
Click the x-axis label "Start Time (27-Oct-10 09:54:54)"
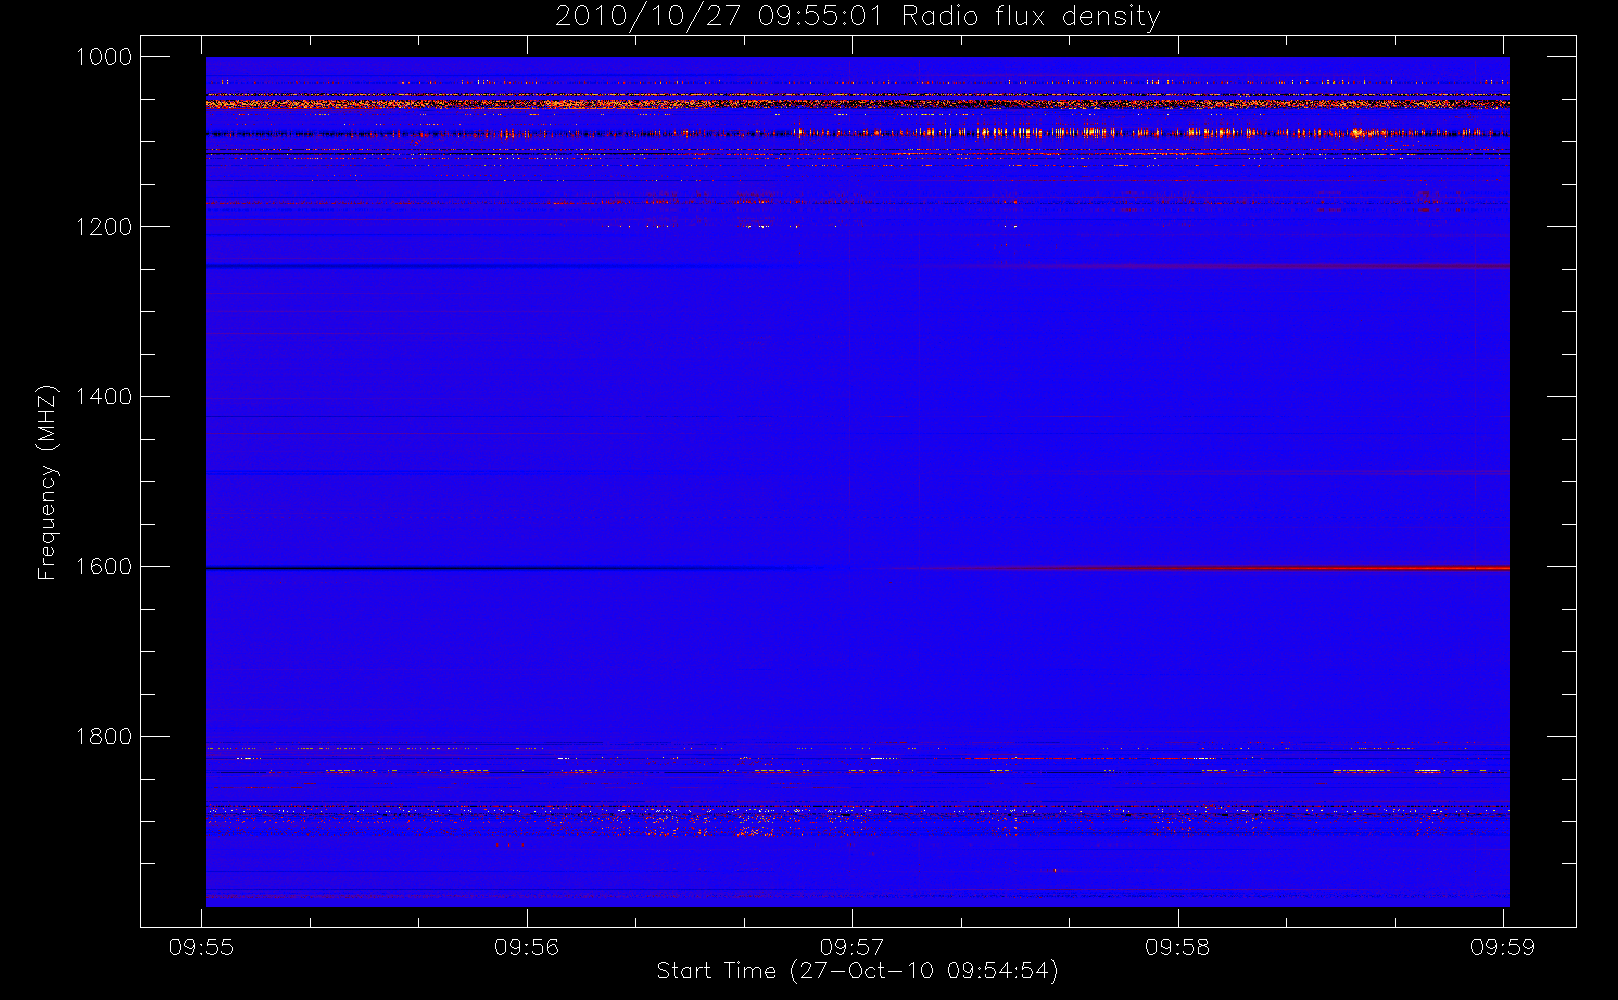(x=857, y=971)
